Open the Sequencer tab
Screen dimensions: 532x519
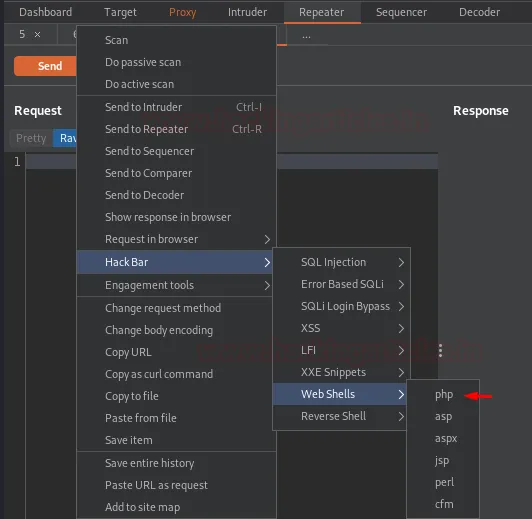(x=401, y=12)
